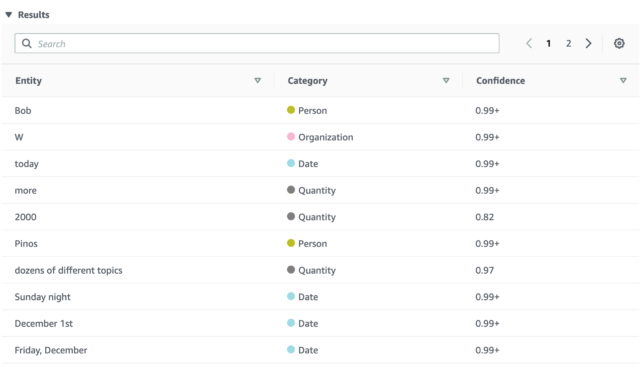
Task: Sort by Entity column arrow
Action: [x=258, y=80]
